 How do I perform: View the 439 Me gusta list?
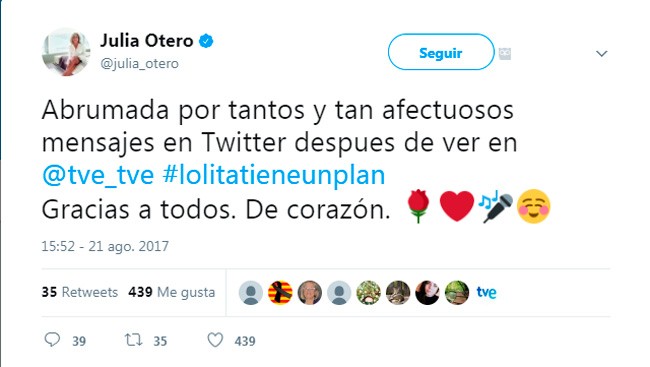point(172,292)
